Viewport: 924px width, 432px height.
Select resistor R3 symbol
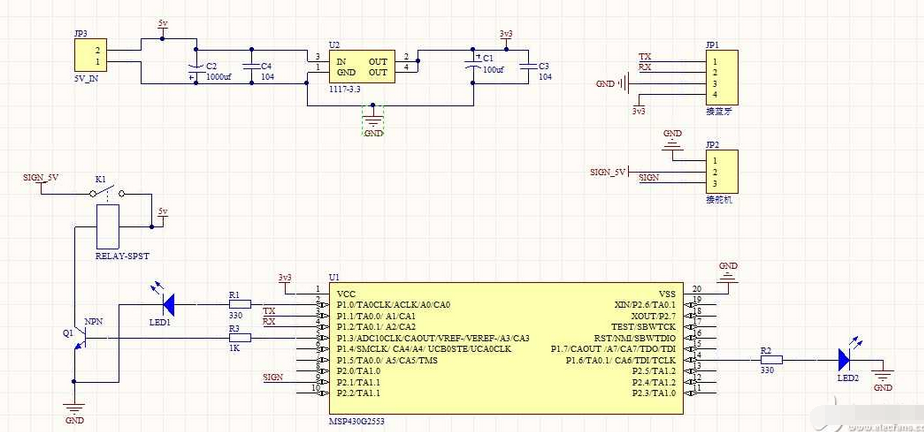tap(239, 338)
